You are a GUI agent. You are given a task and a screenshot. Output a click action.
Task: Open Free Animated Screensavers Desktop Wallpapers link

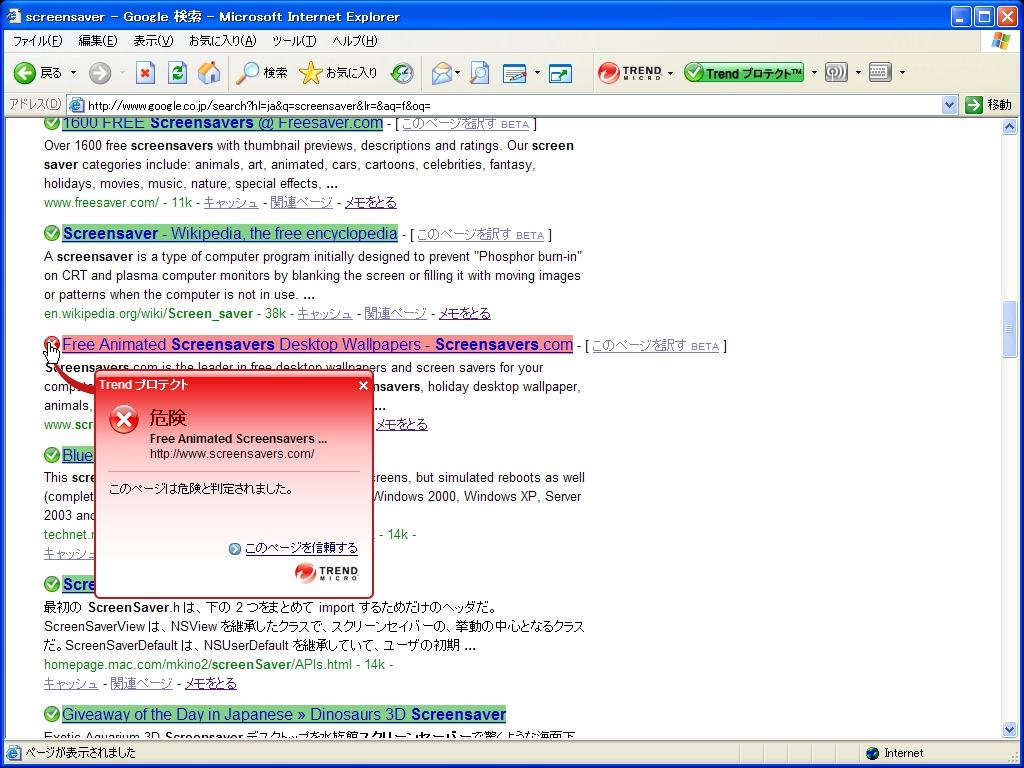point(317,344)
